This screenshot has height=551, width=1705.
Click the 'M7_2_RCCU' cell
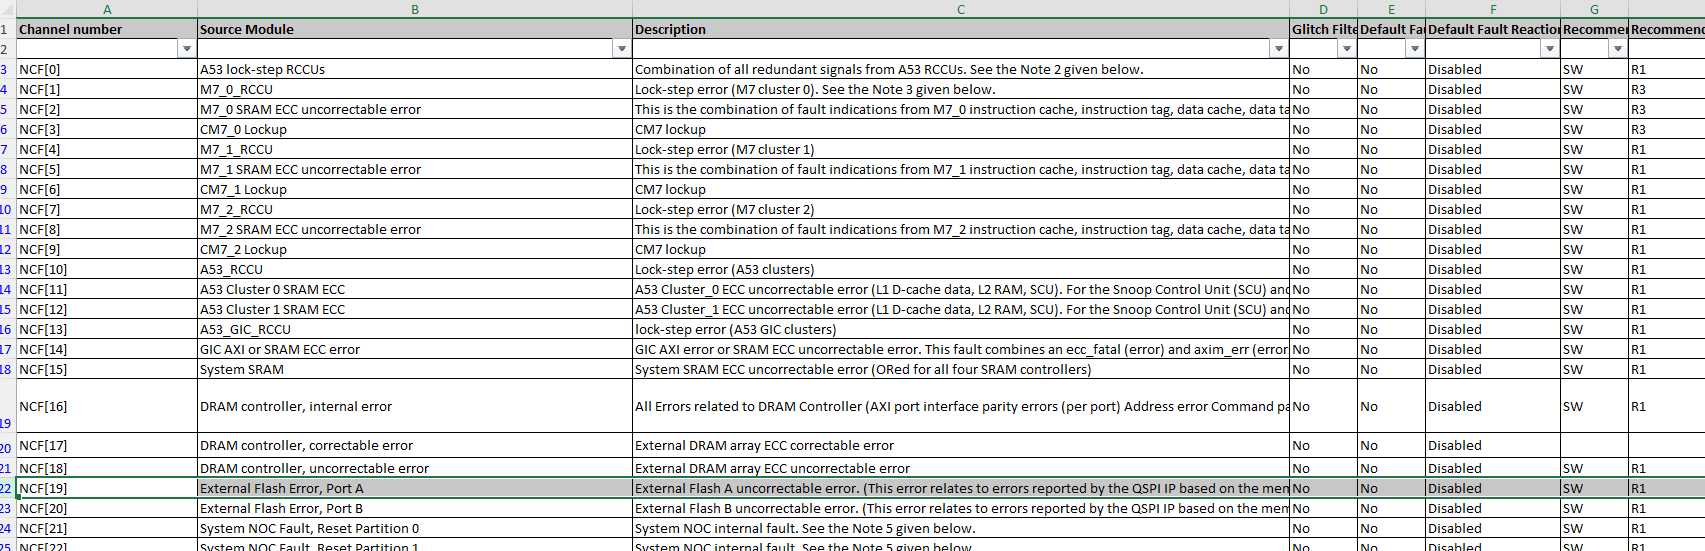coord(415,209)
